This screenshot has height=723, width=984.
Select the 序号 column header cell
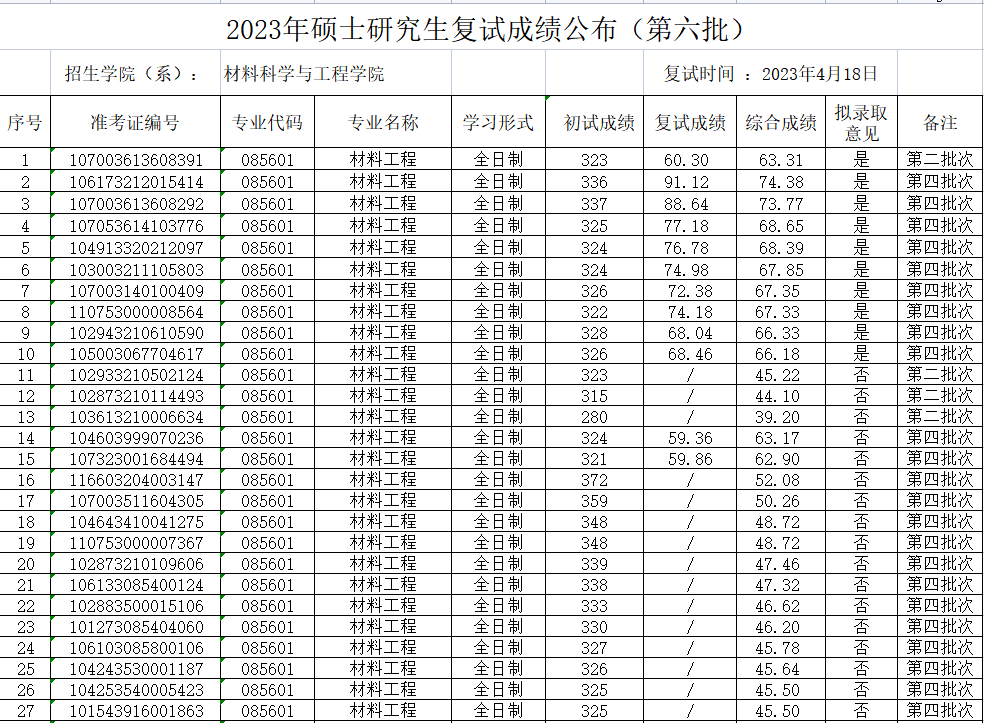coord(25,123)
